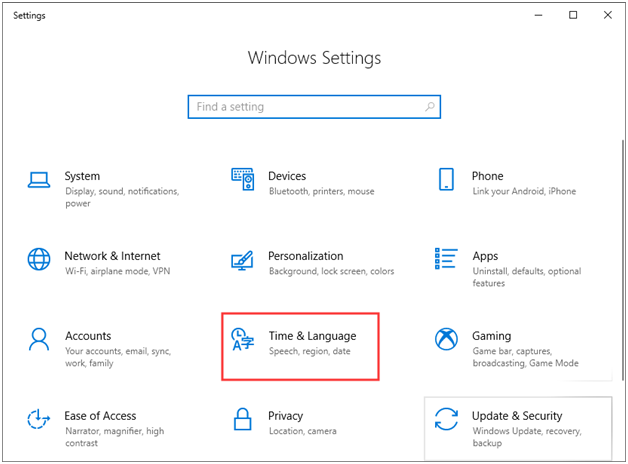Viewport: 628px width, 464px height.
Task: Click the Update & Security refresh icon
Action: pos(446,419)
